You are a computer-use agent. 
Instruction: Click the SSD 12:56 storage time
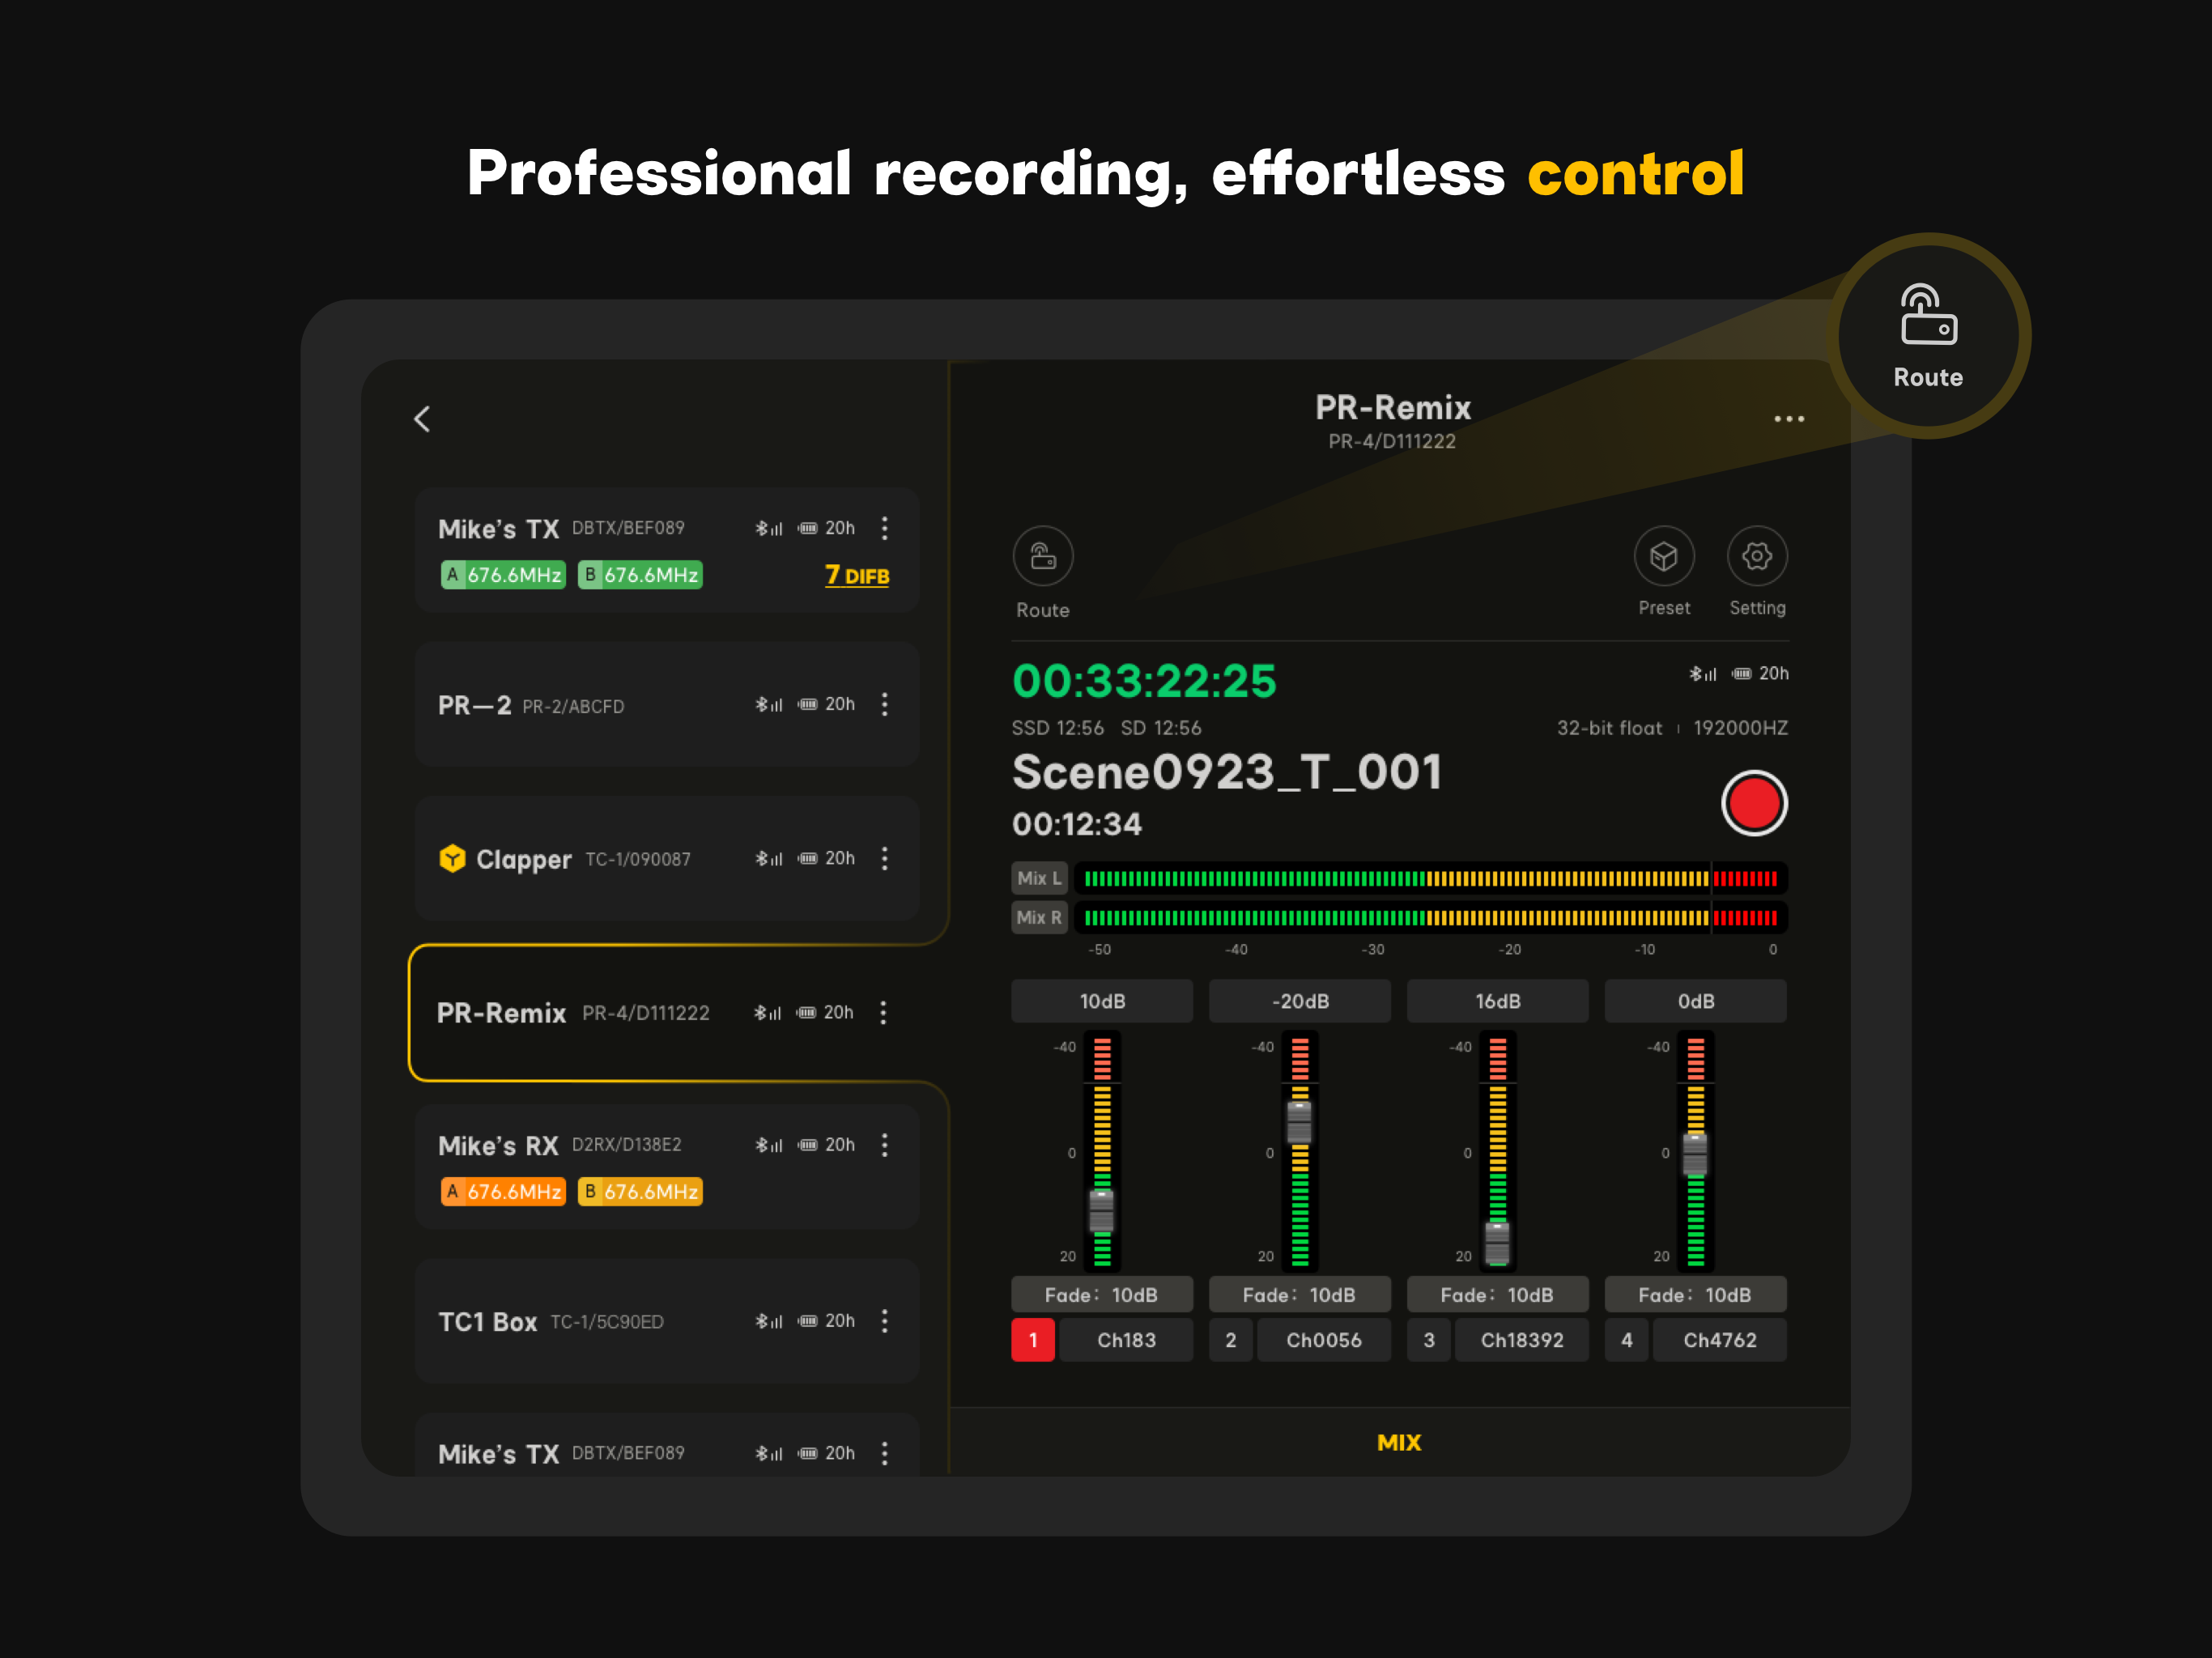point(1057,728)
